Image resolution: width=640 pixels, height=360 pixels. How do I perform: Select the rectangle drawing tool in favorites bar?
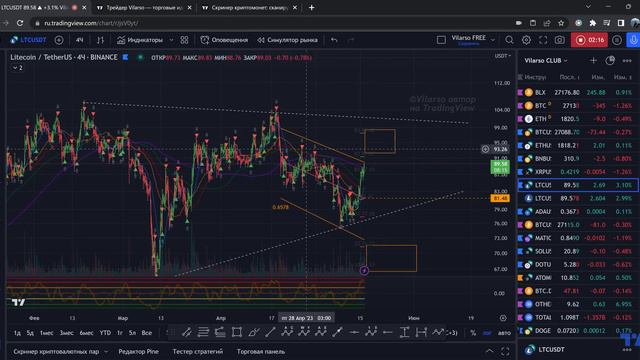(237, 333)
